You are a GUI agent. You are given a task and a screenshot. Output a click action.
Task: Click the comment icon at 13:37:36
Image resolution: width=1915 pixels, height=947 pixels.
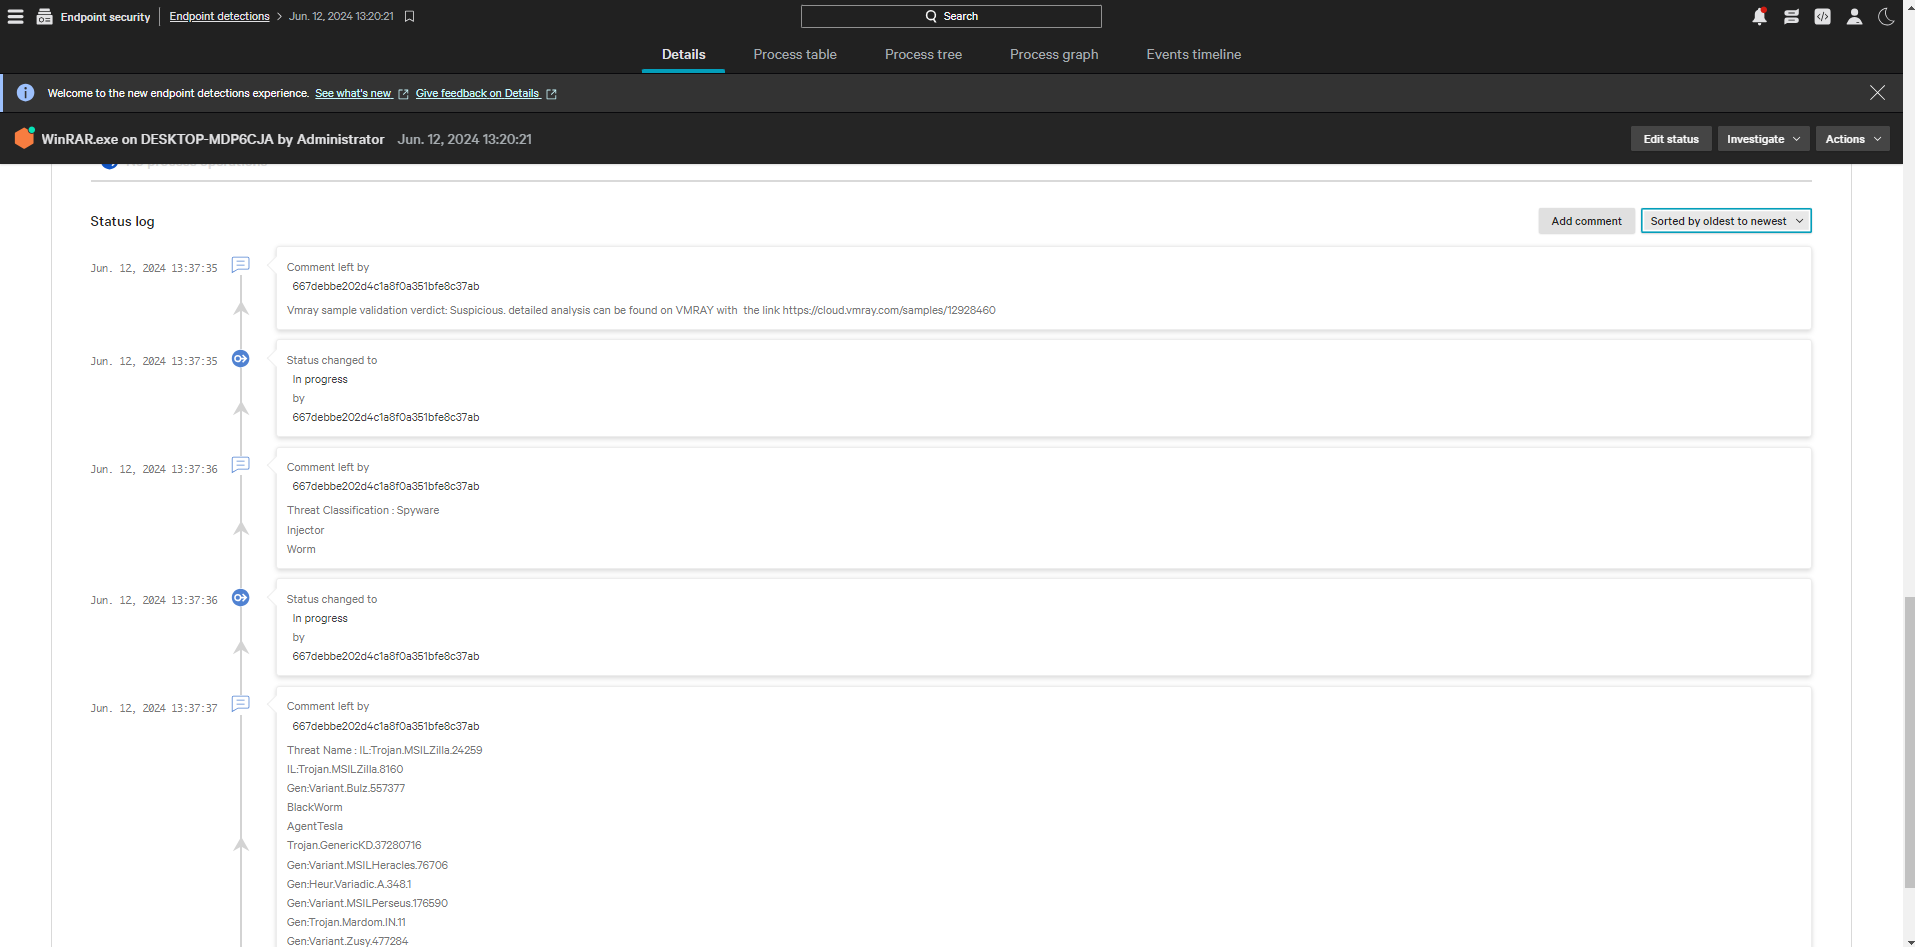[x=240, y=465]
